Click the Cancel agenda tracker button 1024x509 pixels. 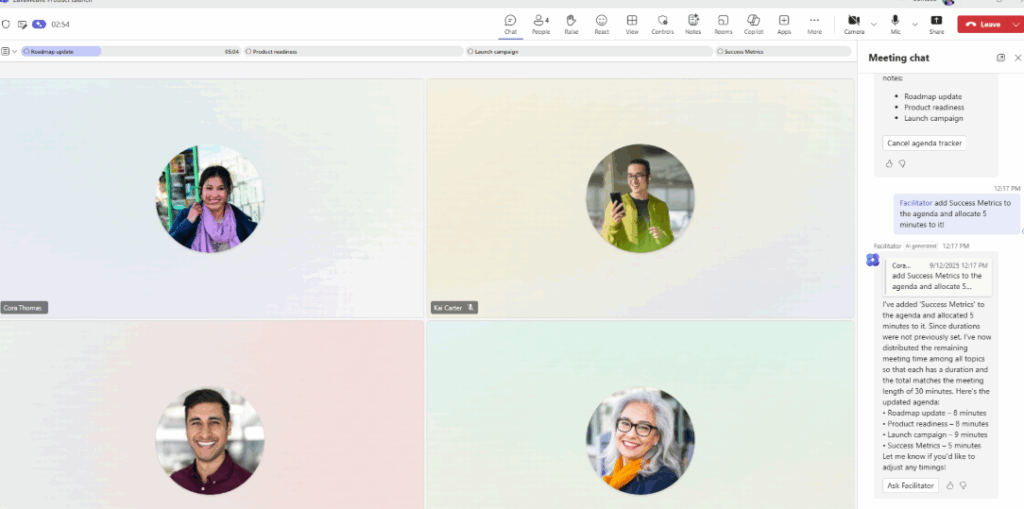pos(924,143)
